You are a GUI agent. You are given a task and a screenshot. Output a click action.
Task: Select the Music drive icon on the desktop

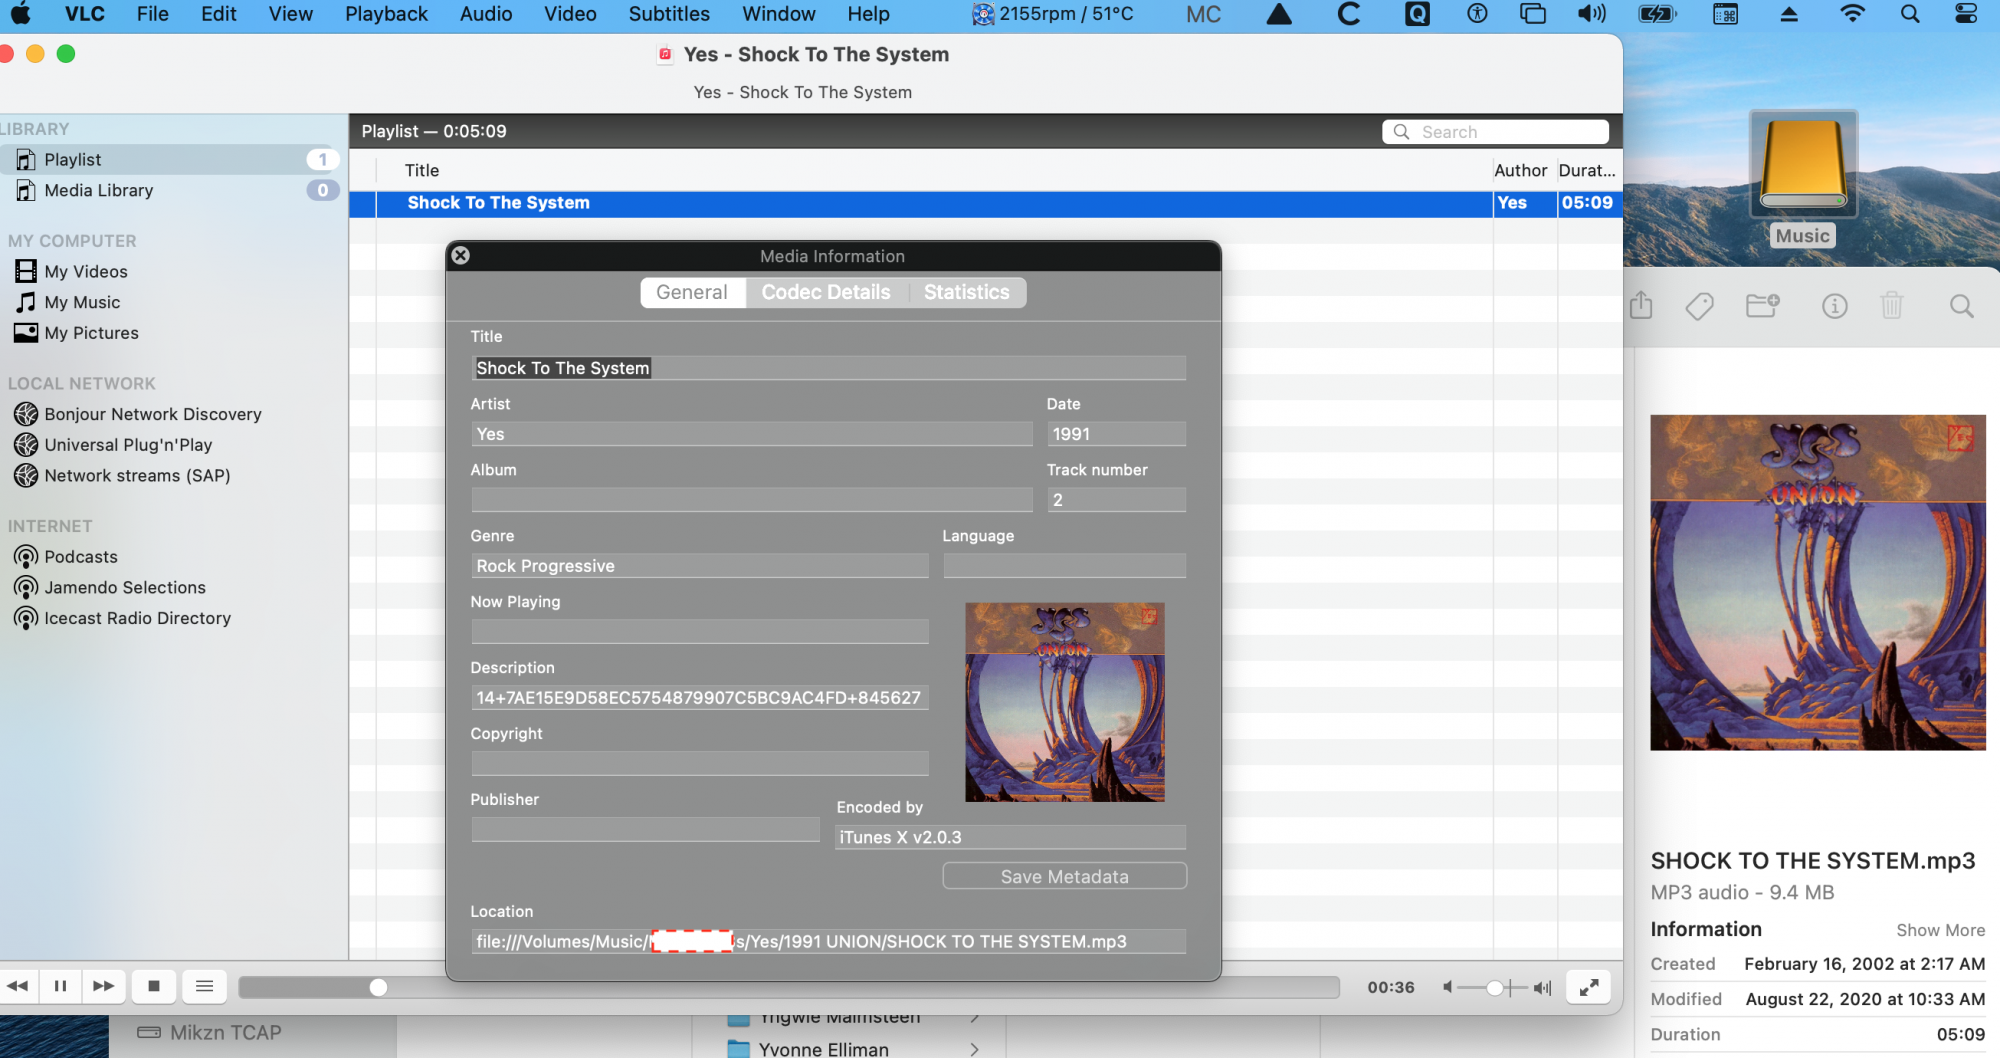(x=1803, y=163)
